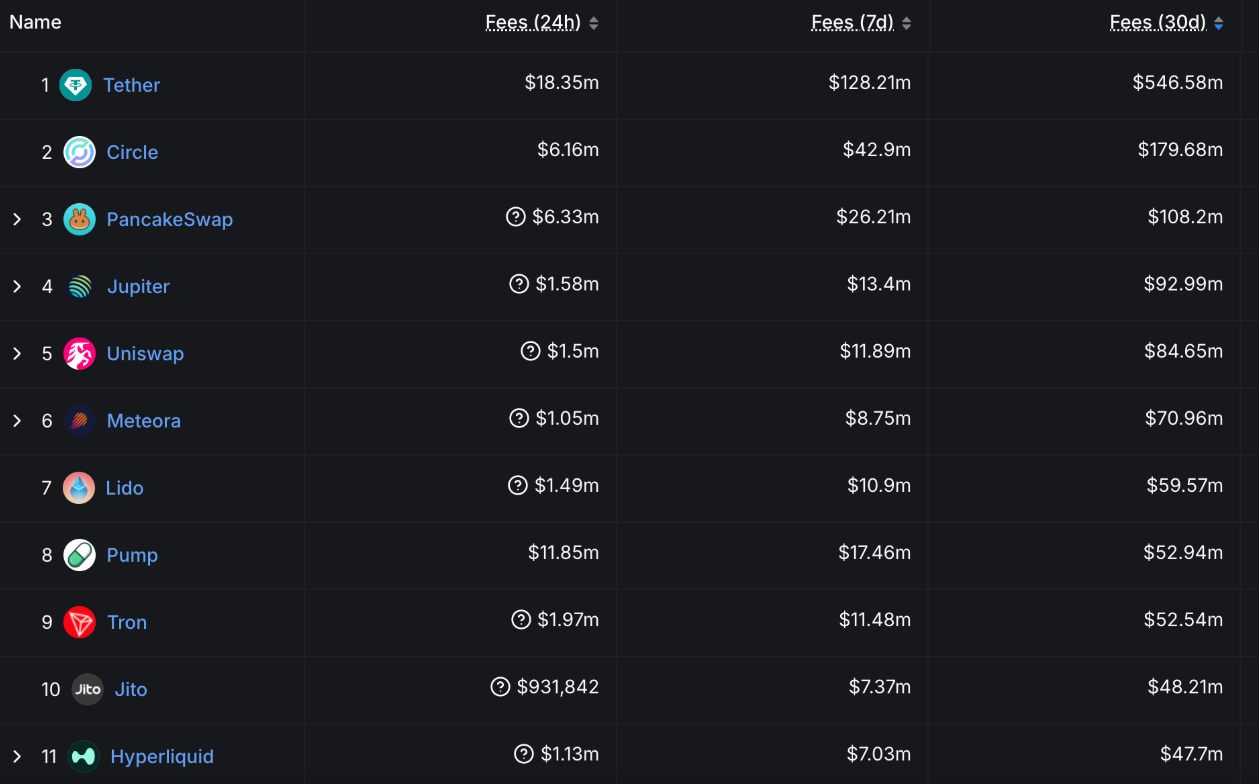Viewport: 1259px width, 784px height.
Task: Expand the PancakeSwap row
Action: pos(17,219)
